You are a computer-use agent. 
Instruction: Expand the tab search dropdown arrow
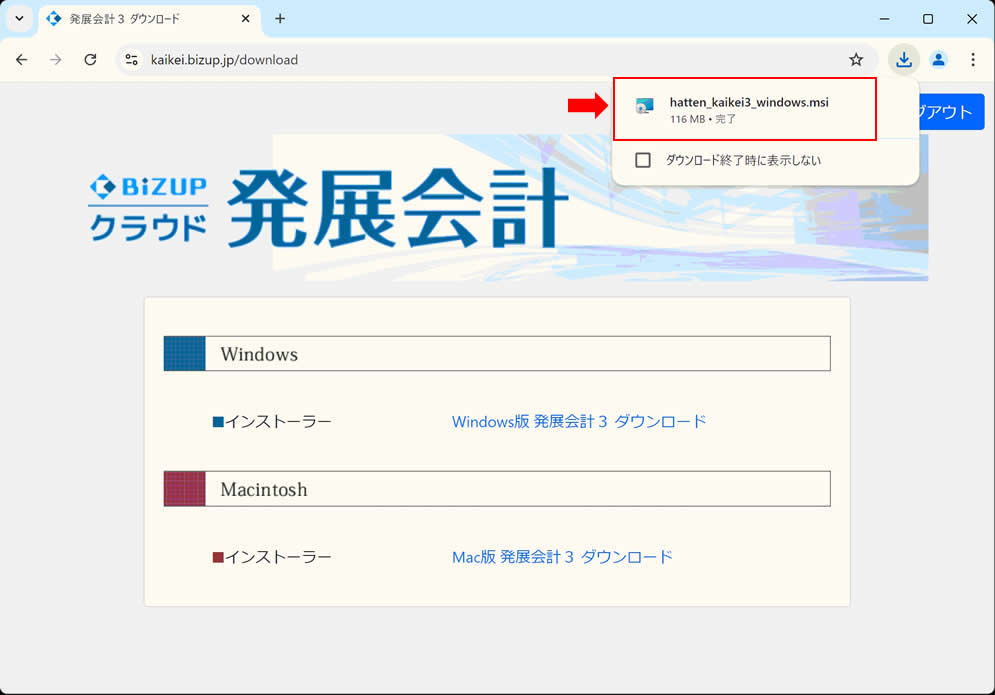20,18
